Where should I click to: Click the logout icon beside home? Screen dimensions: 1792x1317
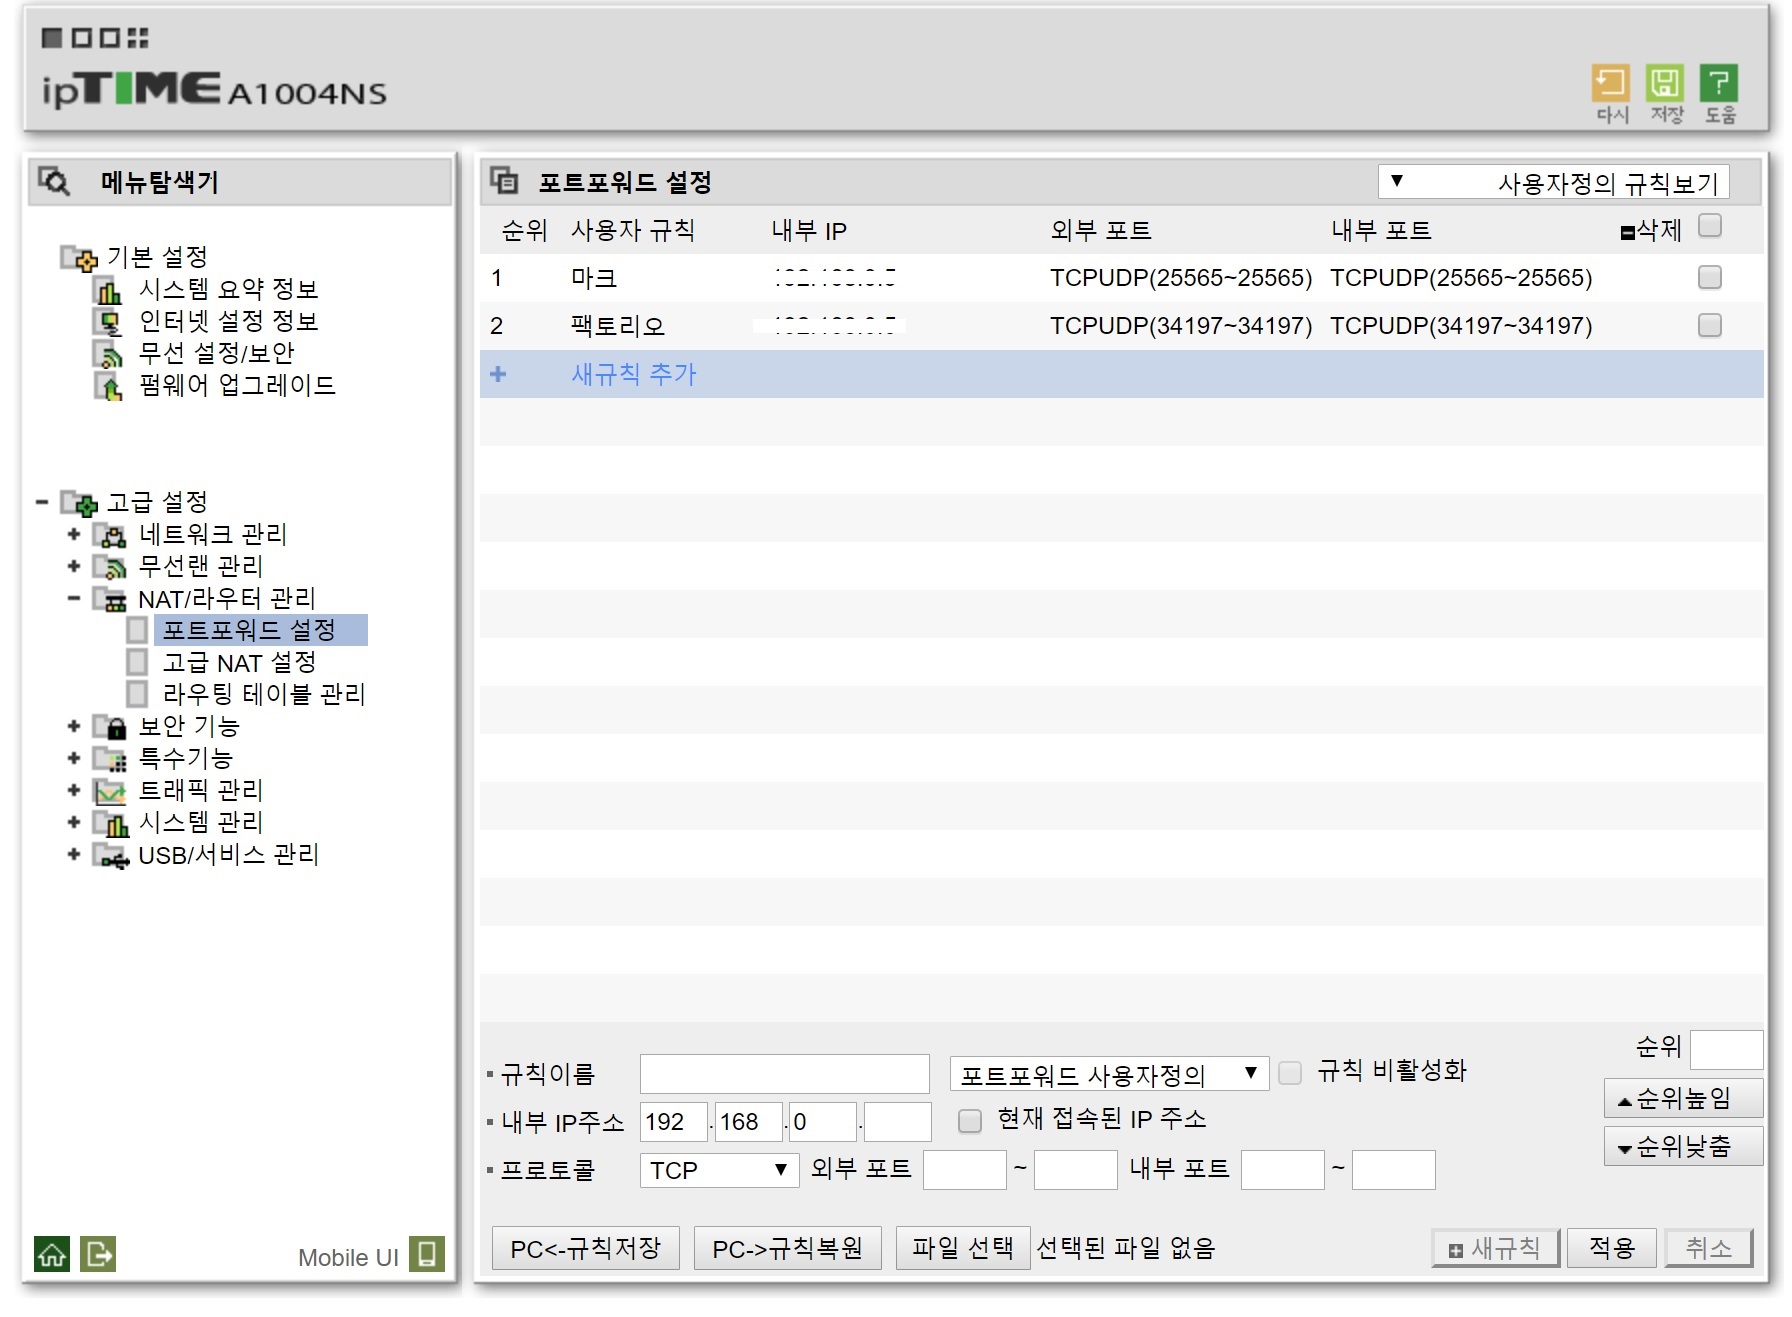(x=98, y=1254)
